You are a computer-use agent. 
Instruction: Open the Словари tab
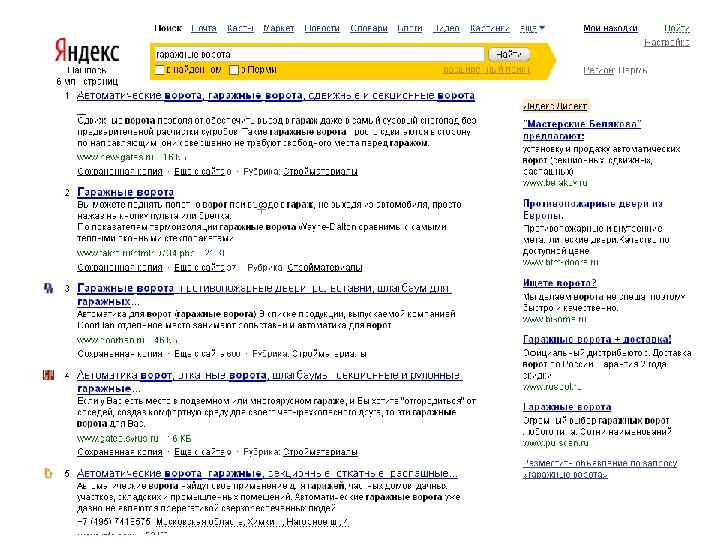(x=369, y=28)
